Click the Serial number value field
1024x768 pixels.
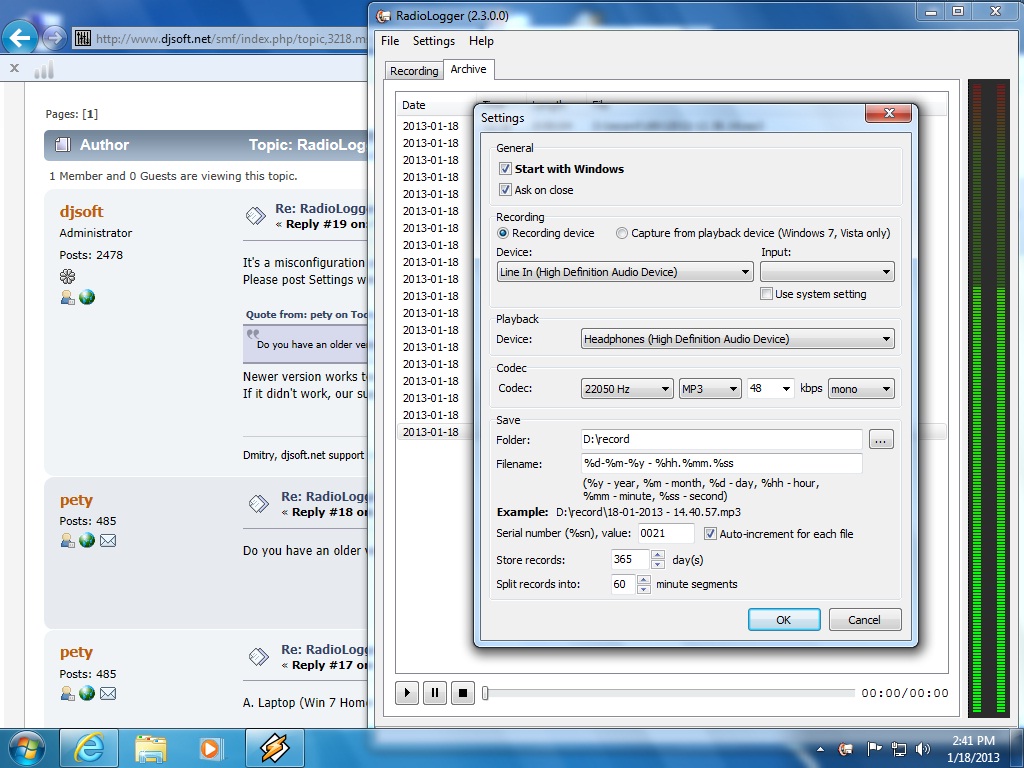[666, 534]
